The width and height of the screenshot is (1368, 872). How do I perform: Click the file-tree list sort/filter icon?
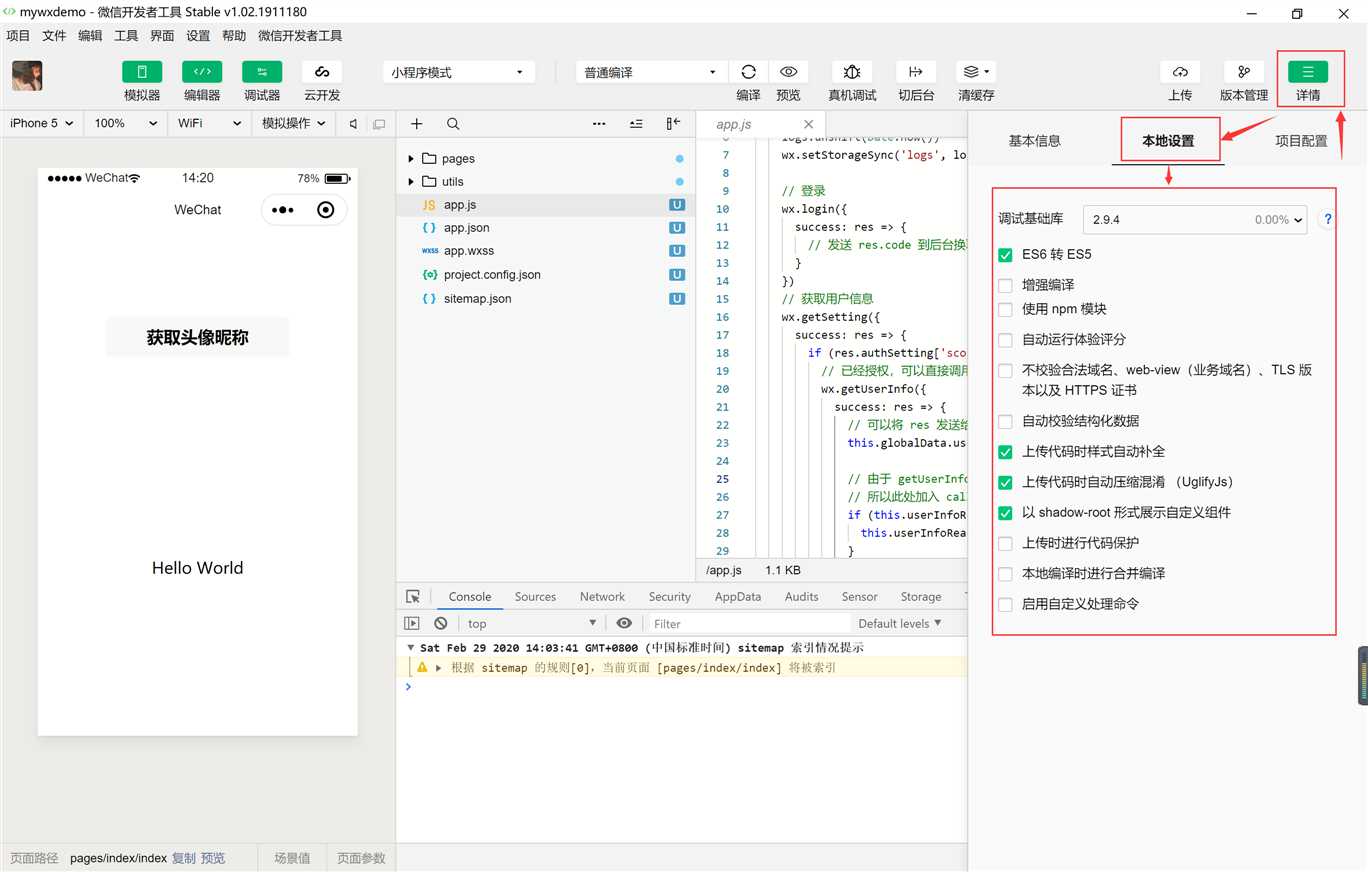coord(636,124)
